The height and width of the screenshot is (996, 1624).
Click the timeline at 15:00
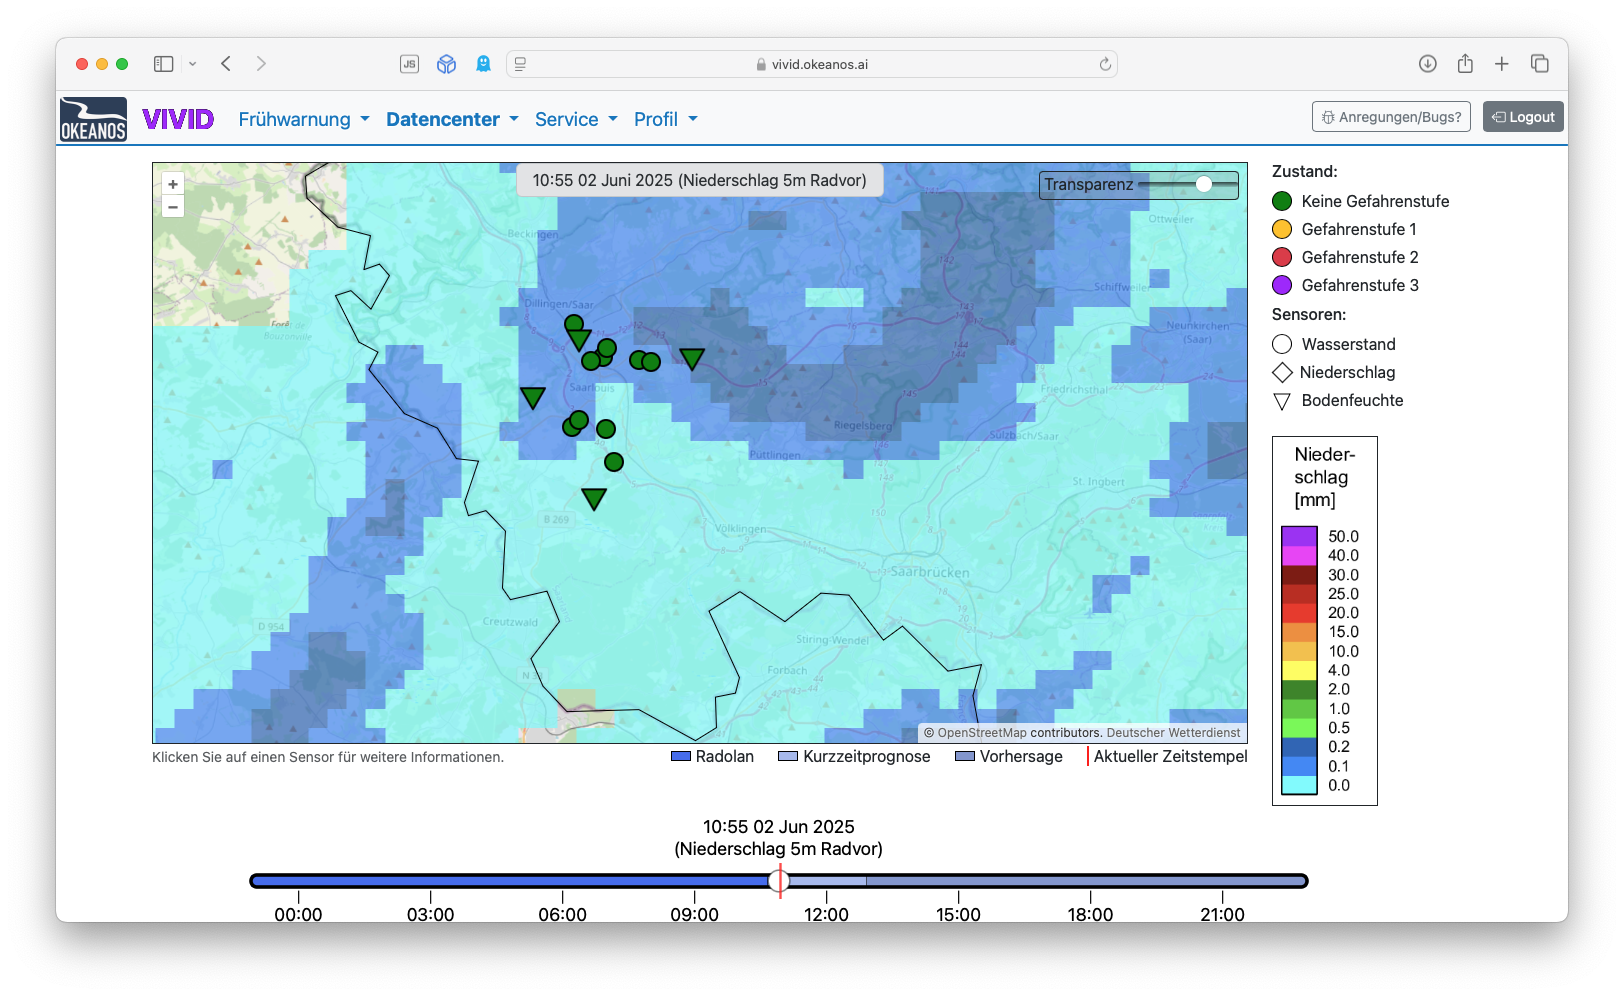958,881
